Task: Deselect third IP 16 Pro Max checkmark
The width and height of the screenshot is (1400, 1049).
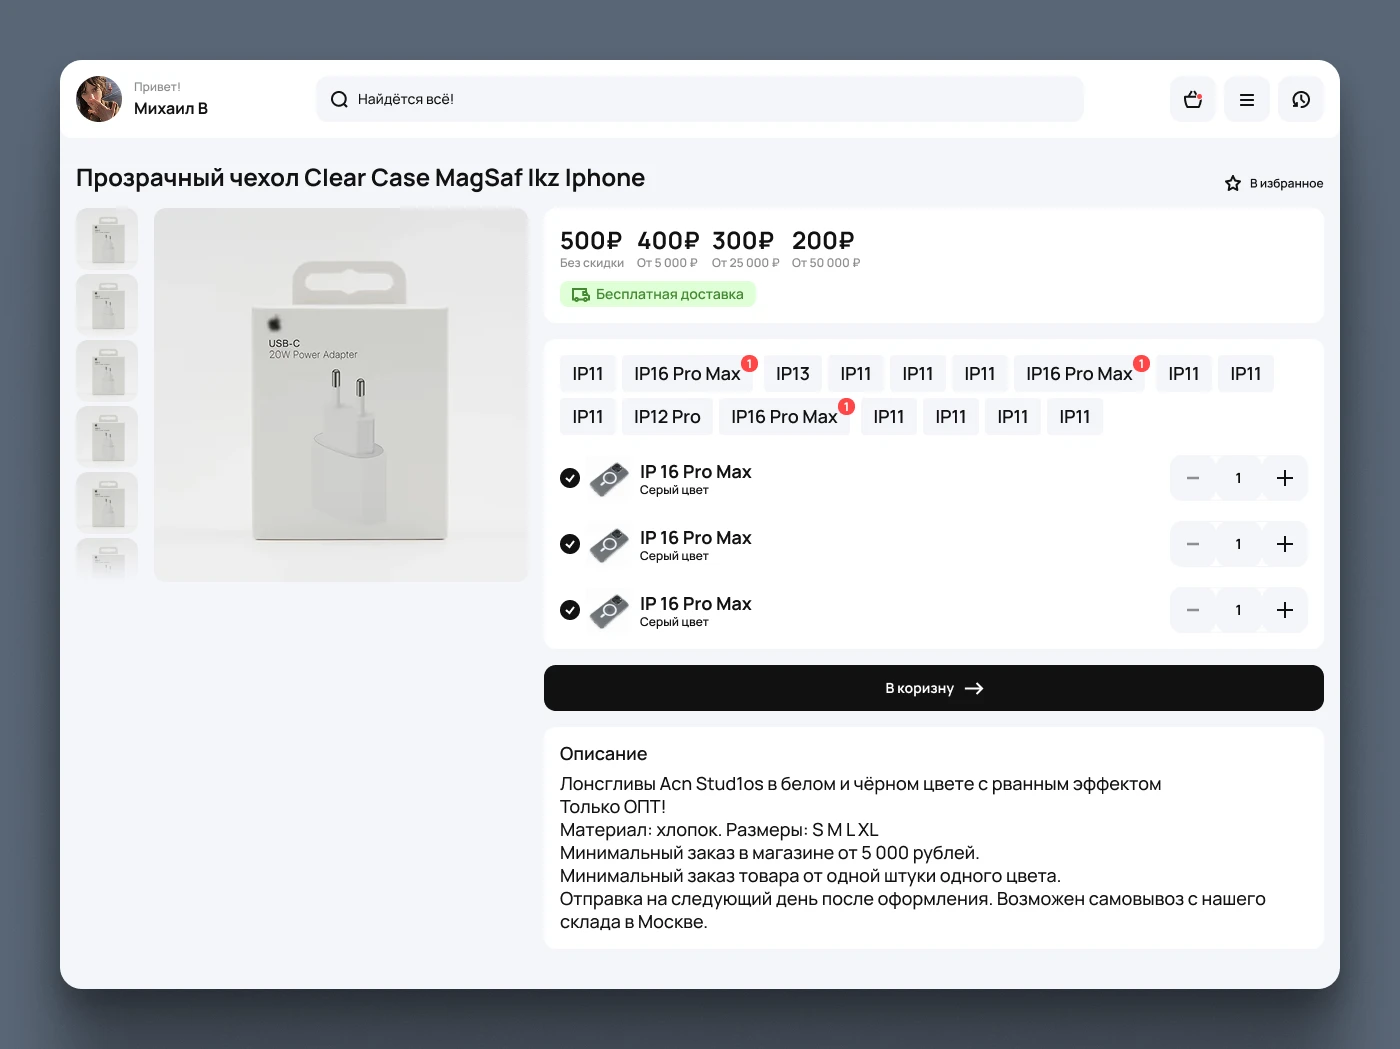Action: [x=570, y=610]
